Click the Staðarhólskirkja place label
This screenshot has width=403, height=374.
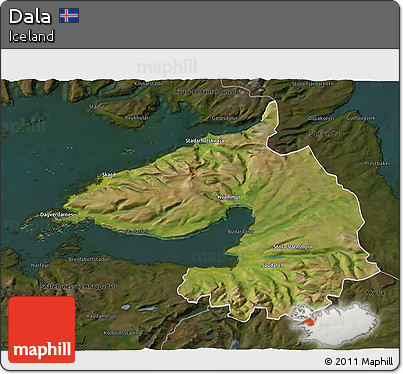[205, 141]
